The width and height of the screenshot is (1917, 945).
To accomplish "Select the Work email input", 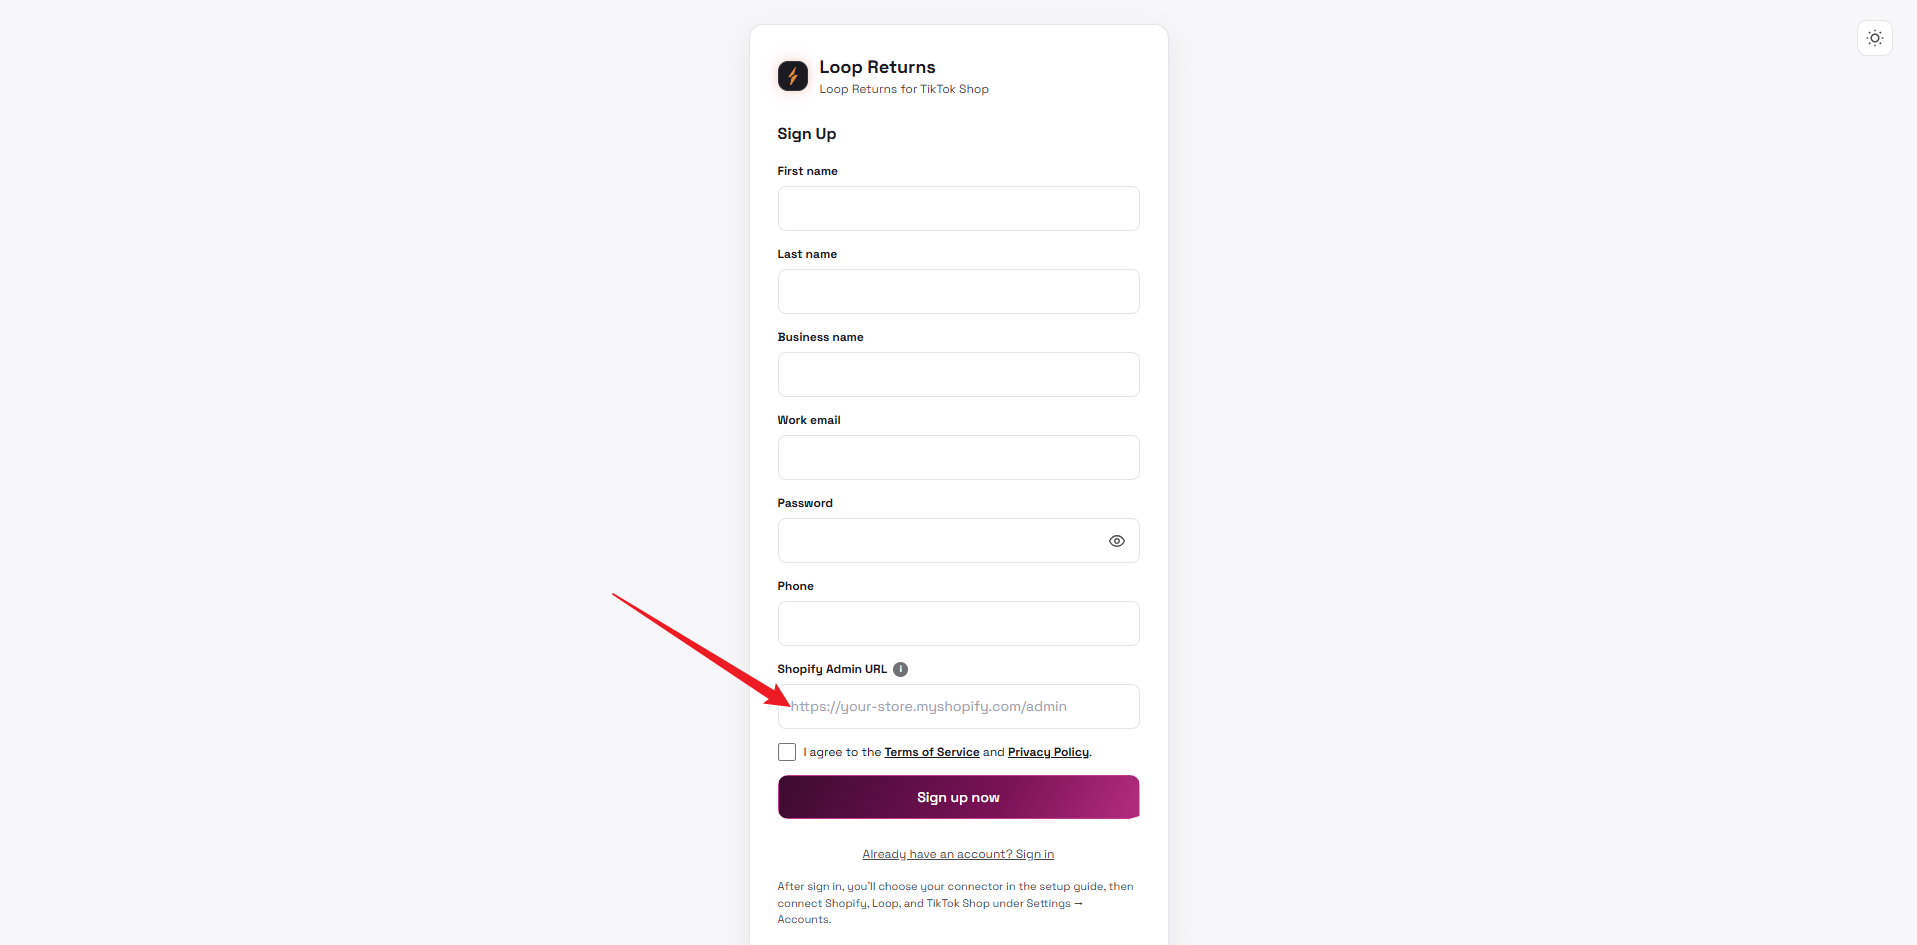I will 958,457.
